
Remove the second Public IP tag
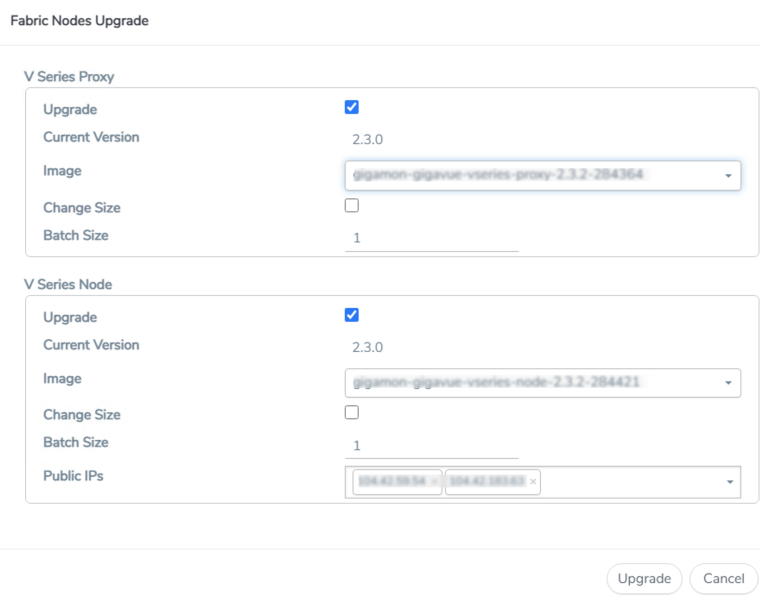tap(533, 482)
